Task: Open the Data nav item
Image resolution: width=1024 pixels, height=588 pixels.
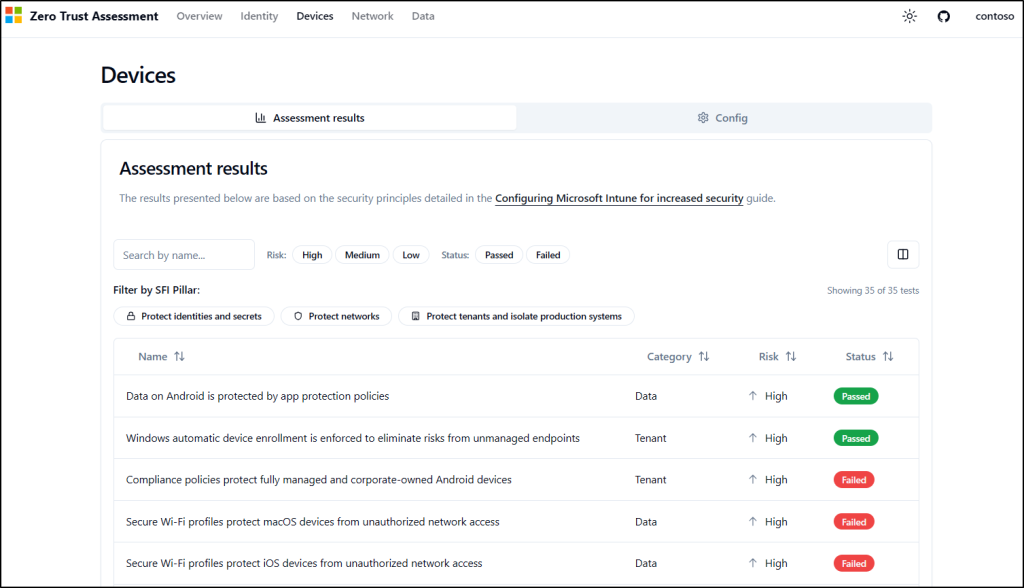Action: 423,16
